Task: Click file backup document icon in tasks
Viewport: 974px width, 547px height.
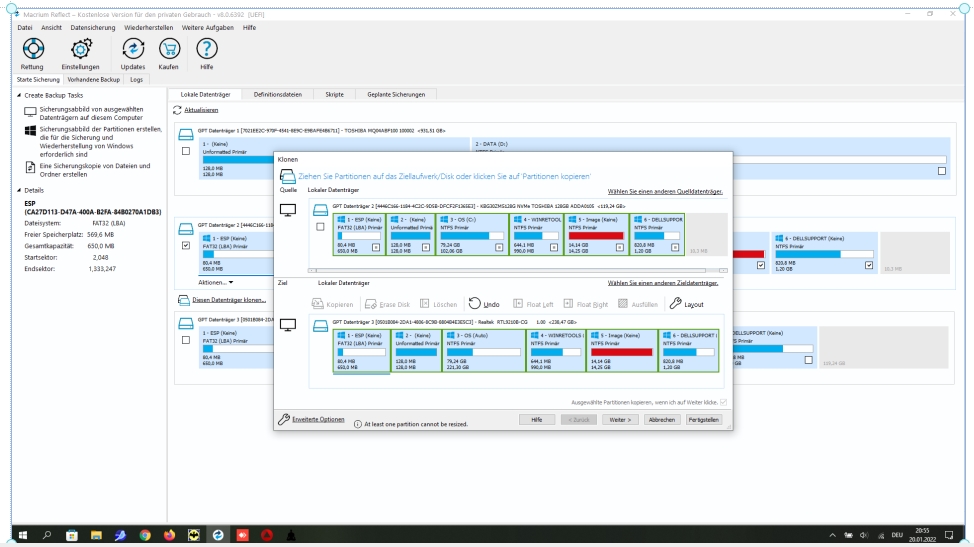Action: (x=30, y=167)
